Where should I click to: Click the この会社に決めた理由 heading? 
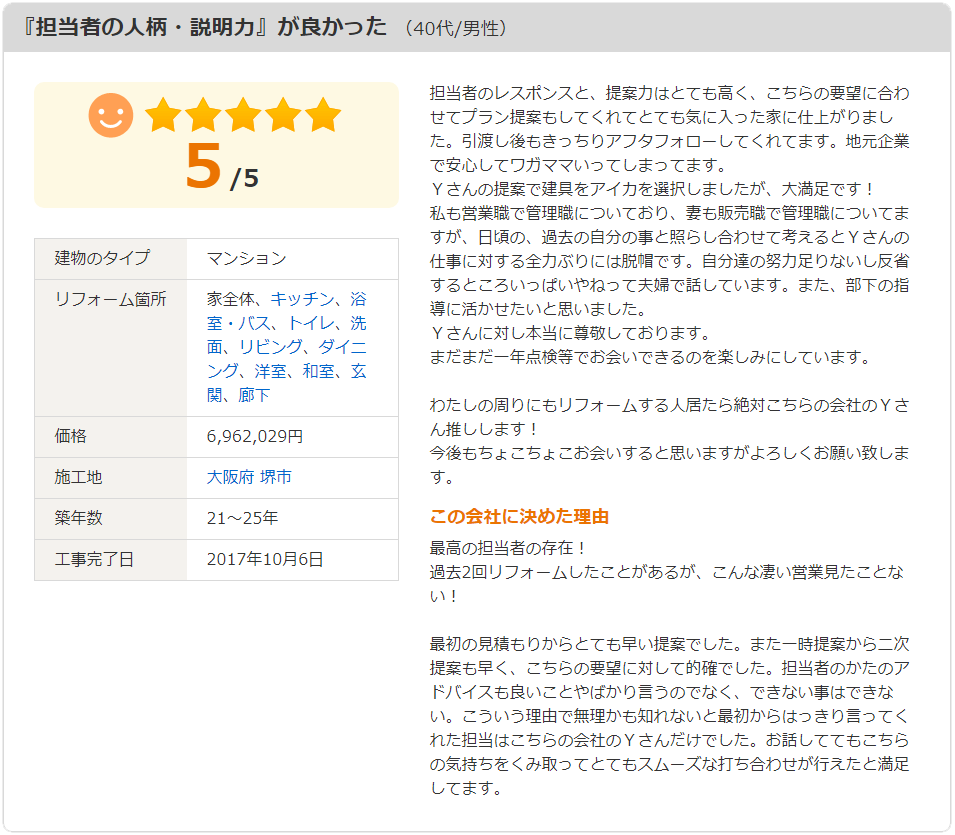pyautogui.click(x=519, y=517)
